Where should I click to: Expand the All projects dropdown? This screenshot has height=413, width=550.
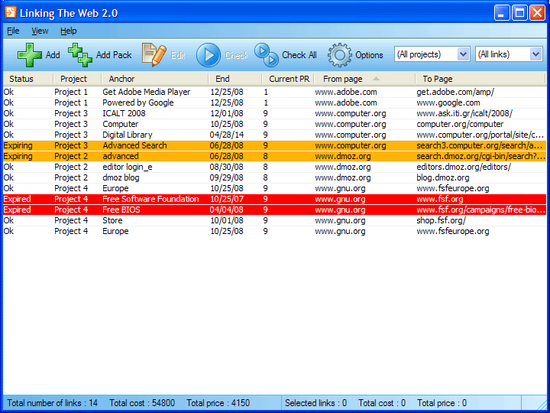click(463, 54)
